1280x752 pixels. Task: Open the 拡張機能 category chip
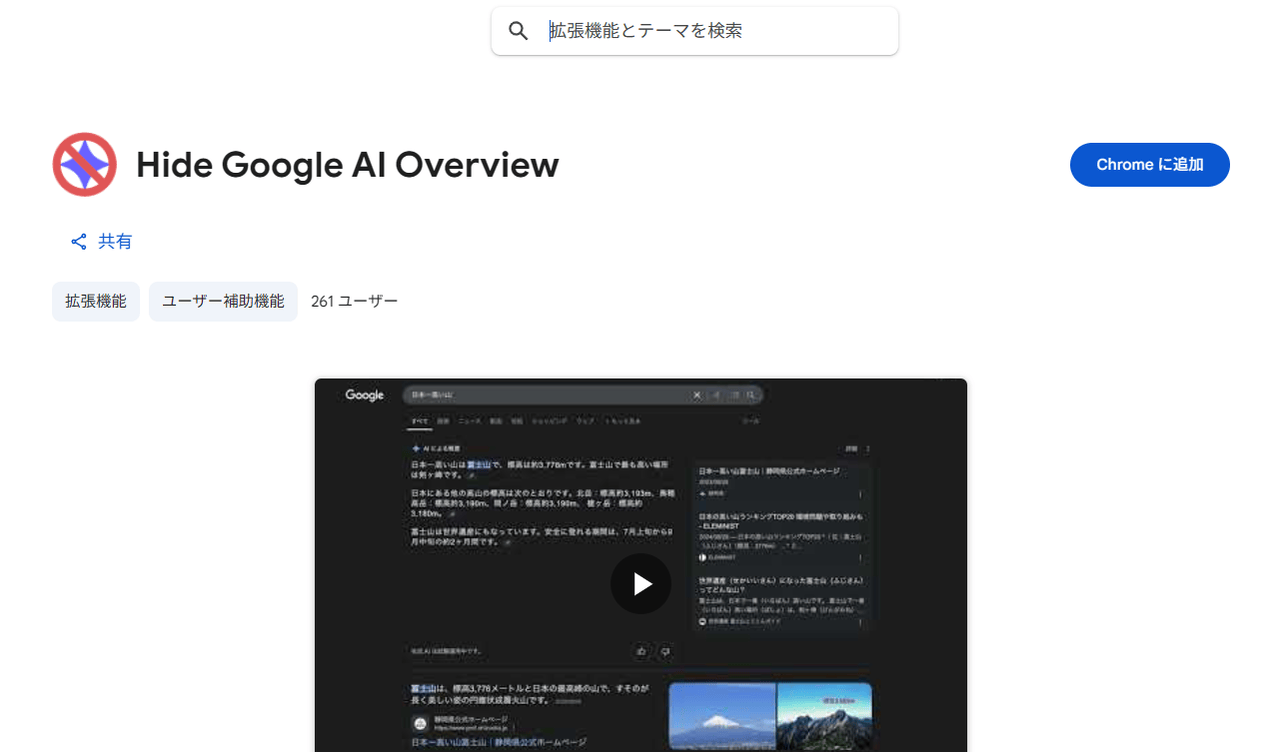96,301
